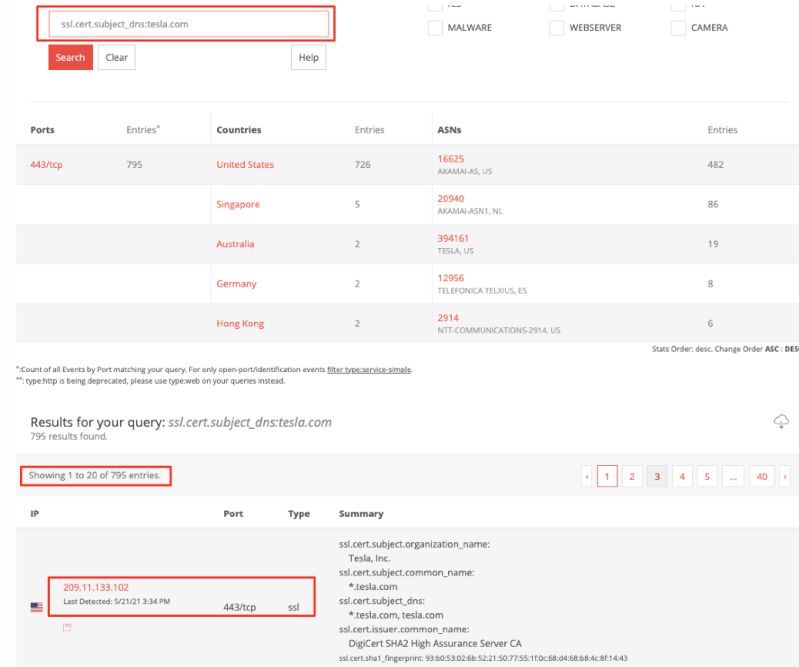The height and width of the screenshot is (667, 799).
Task: Click the Countries column header
Action: (x=238, y=130)
